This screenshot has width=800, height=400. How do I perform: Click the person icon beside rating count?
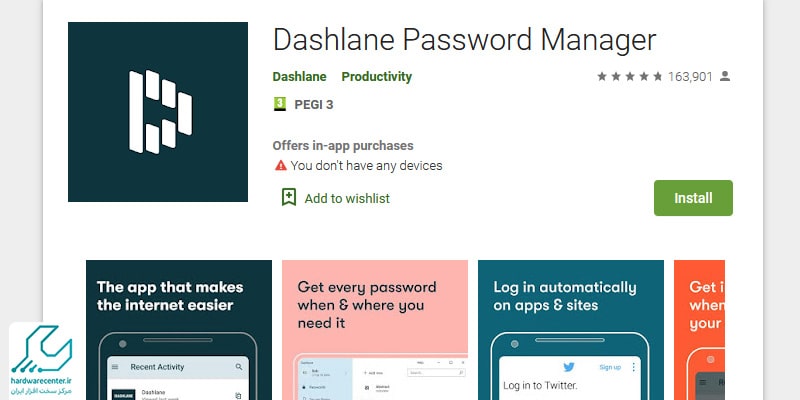pos(724,76)
